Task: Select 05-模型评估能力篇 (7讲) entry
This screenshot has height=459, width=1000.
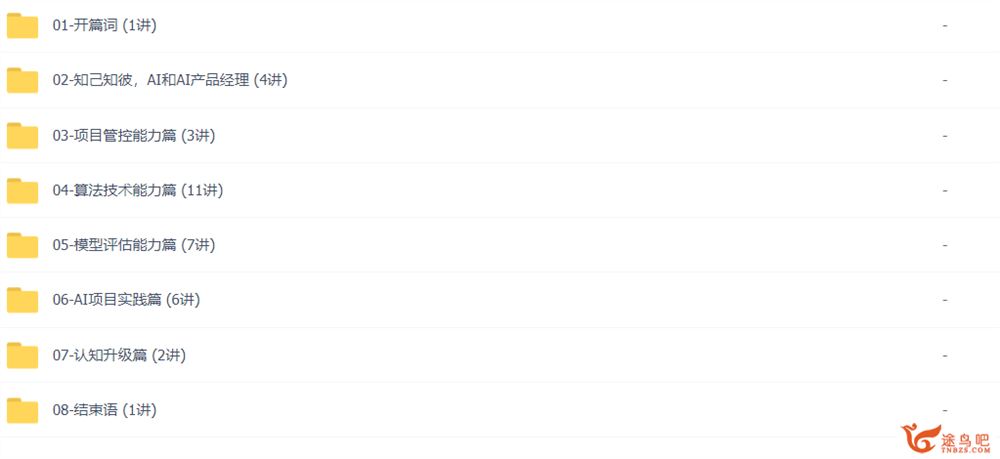Action: (x=134, y=245)
